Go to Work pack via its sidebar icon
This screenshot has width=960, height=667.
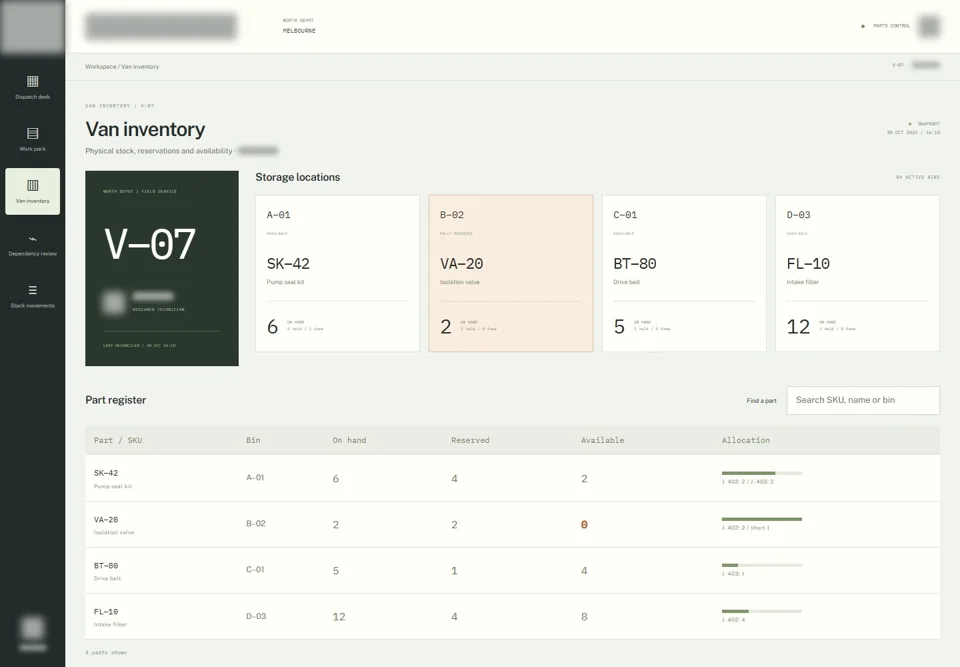coord(32,134)
